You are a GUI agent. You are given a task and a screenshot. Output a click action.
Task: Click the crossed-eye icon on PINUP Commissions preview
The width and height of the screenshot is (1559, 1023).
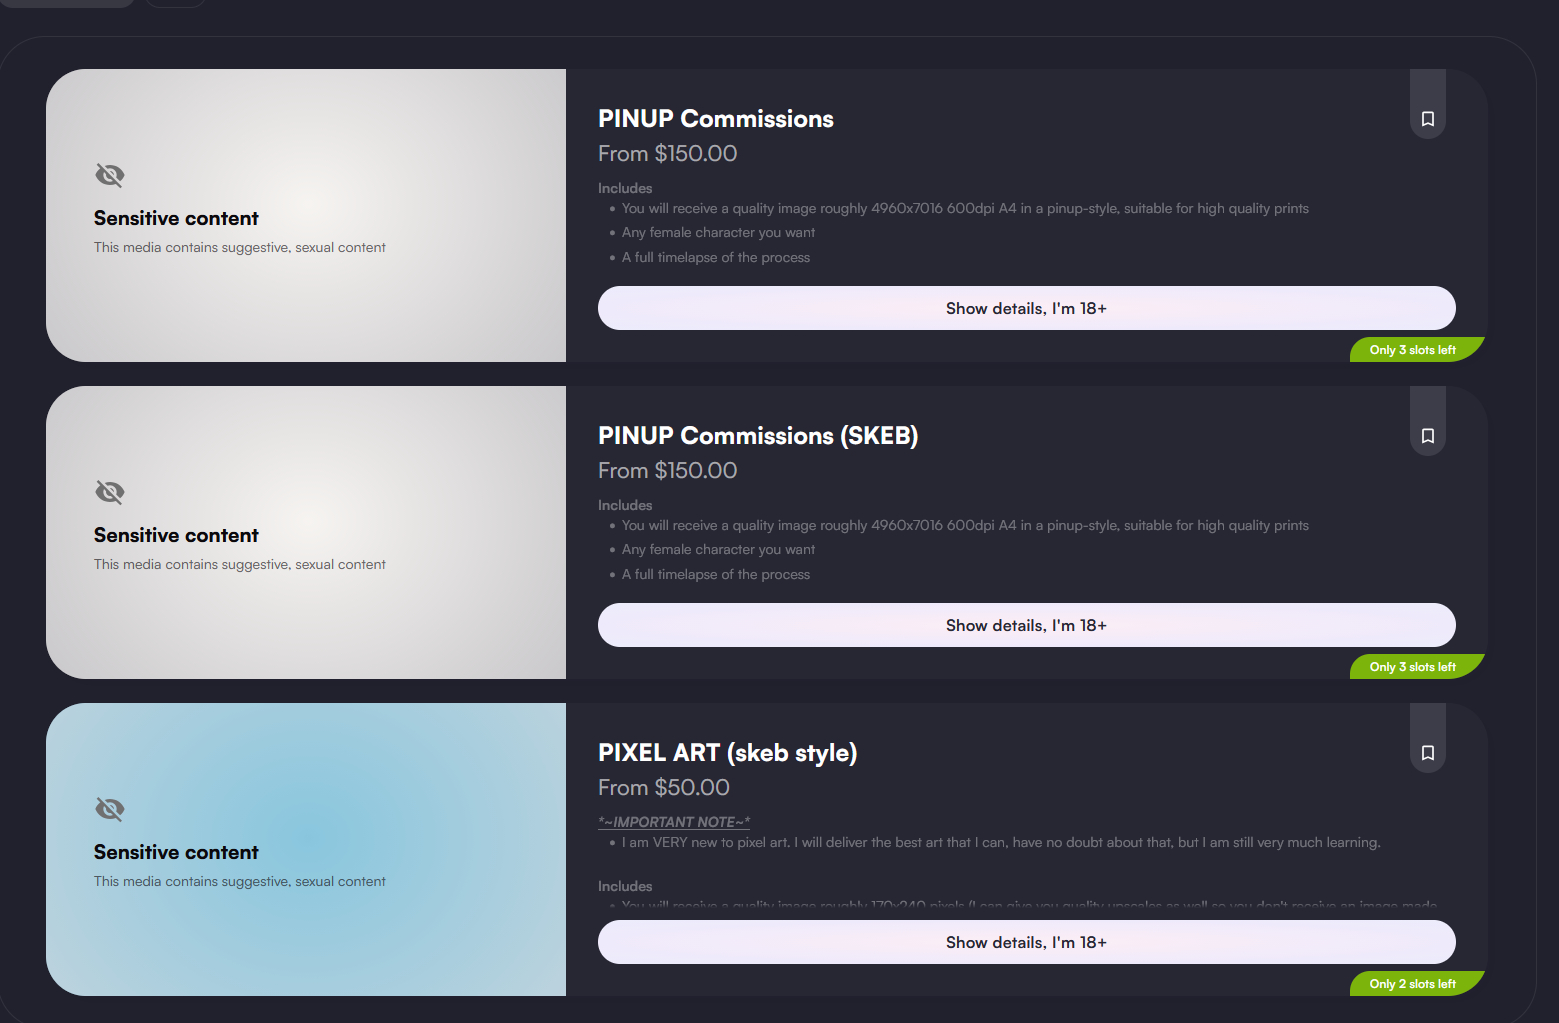click(110, 176)
